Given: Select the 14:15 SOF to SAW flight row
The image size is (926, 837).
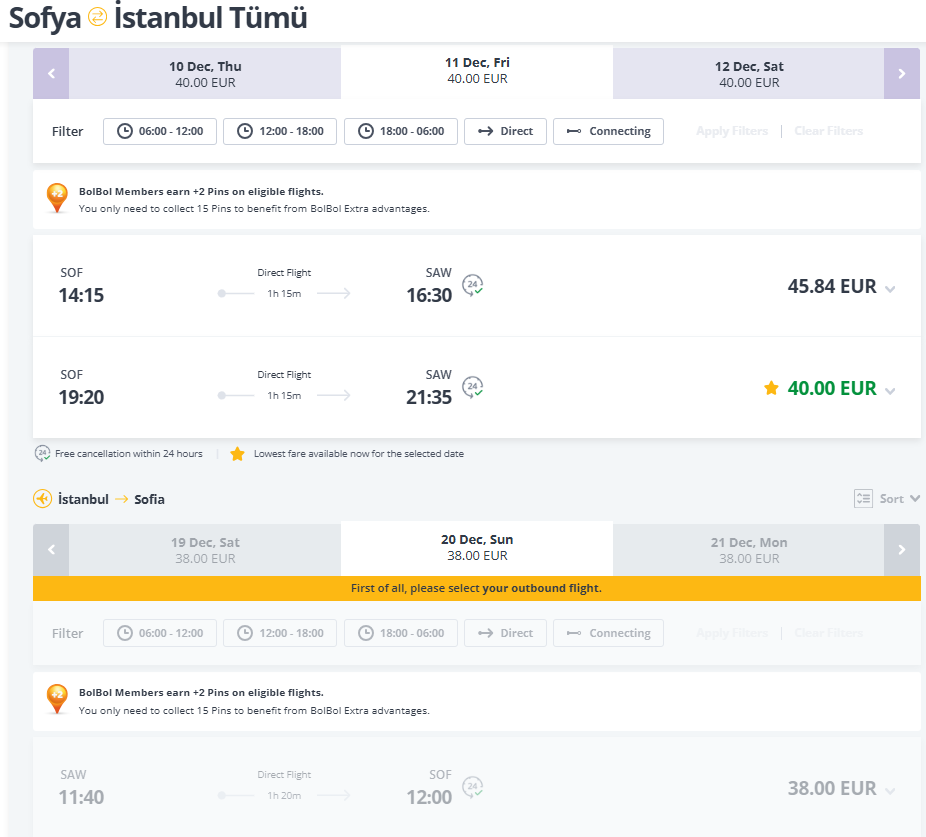Looking at the screenshot, I should pos(477,286).
